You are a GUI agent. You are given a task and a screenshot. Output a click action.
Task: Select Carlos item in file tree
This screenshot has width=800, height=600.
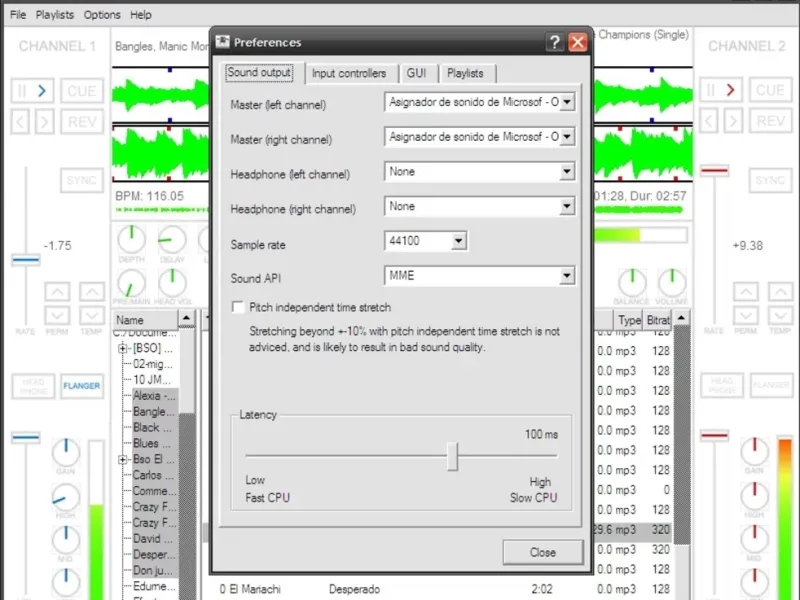[x=153, y=475]
